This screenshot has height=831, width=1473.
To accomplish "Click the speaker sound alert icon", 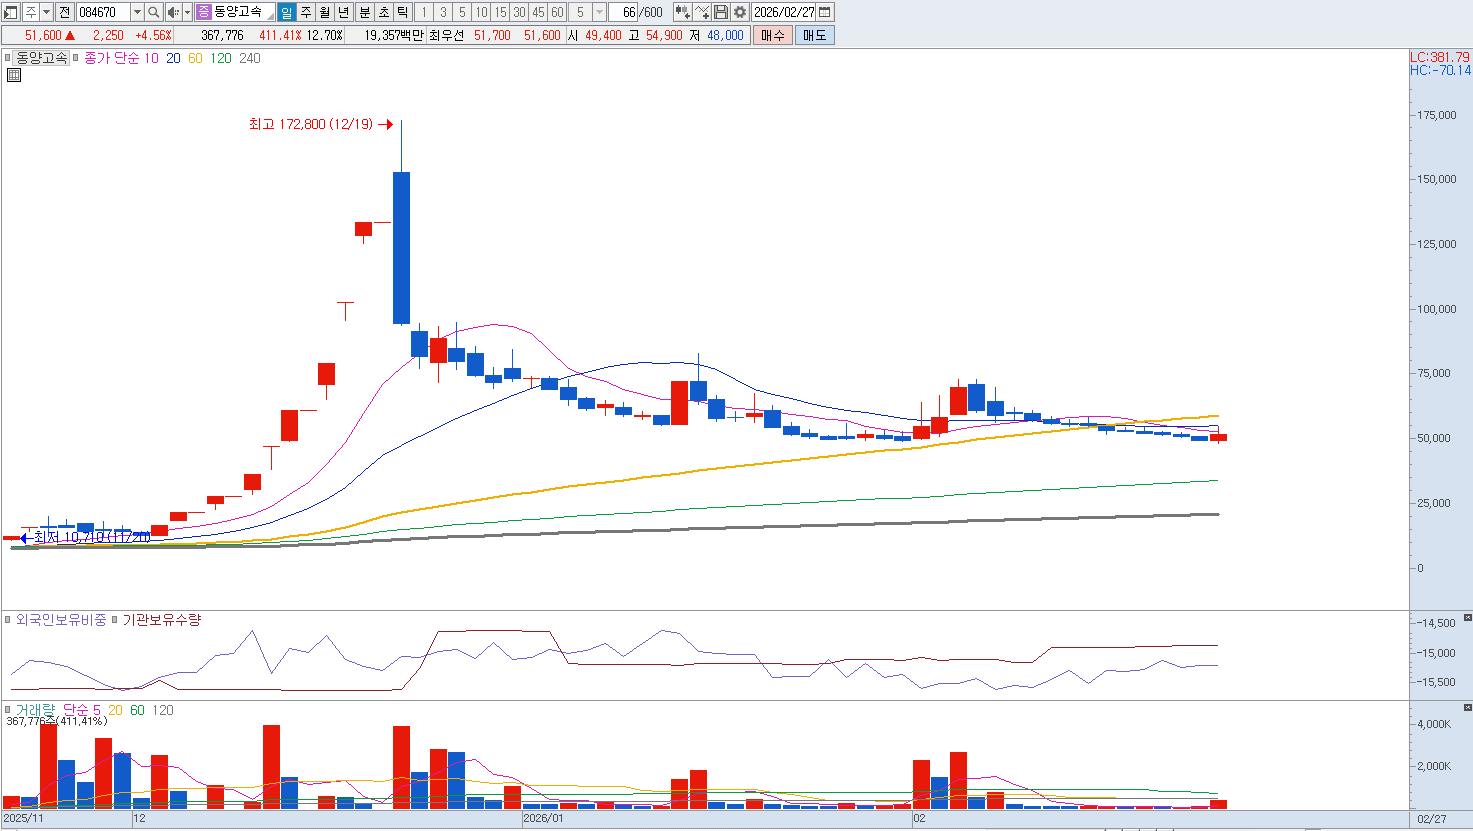I will 173,12.
